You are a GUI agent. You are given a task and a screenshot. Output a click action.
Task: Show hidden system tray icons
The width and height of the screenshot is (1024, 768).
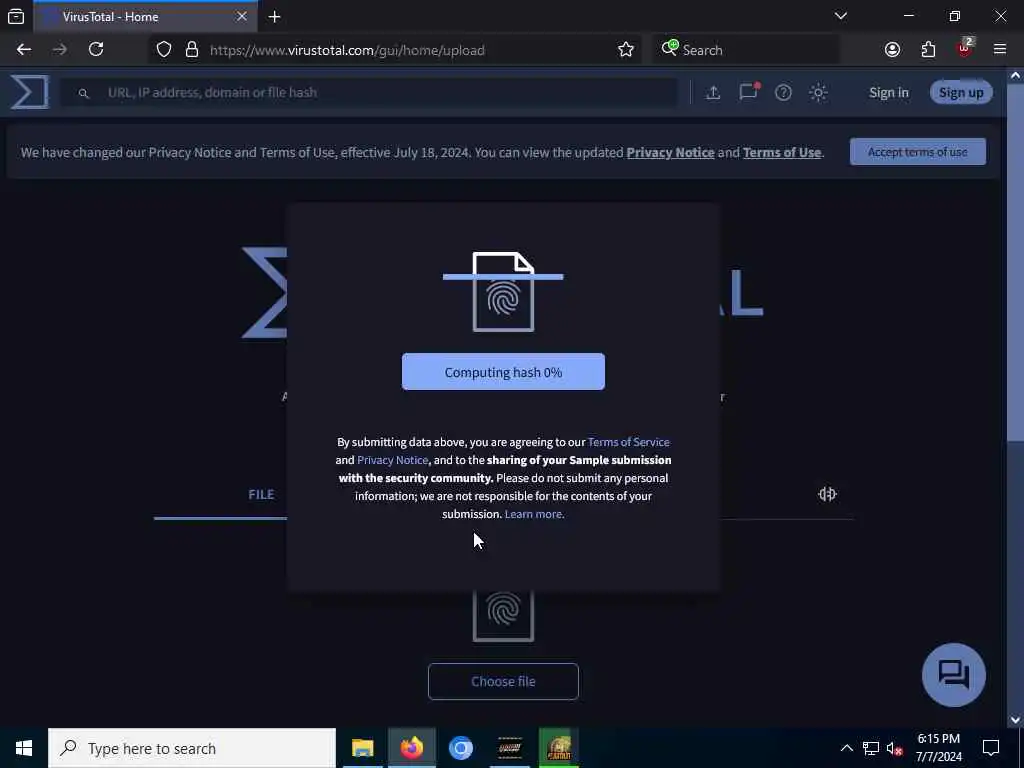point(846,748)
